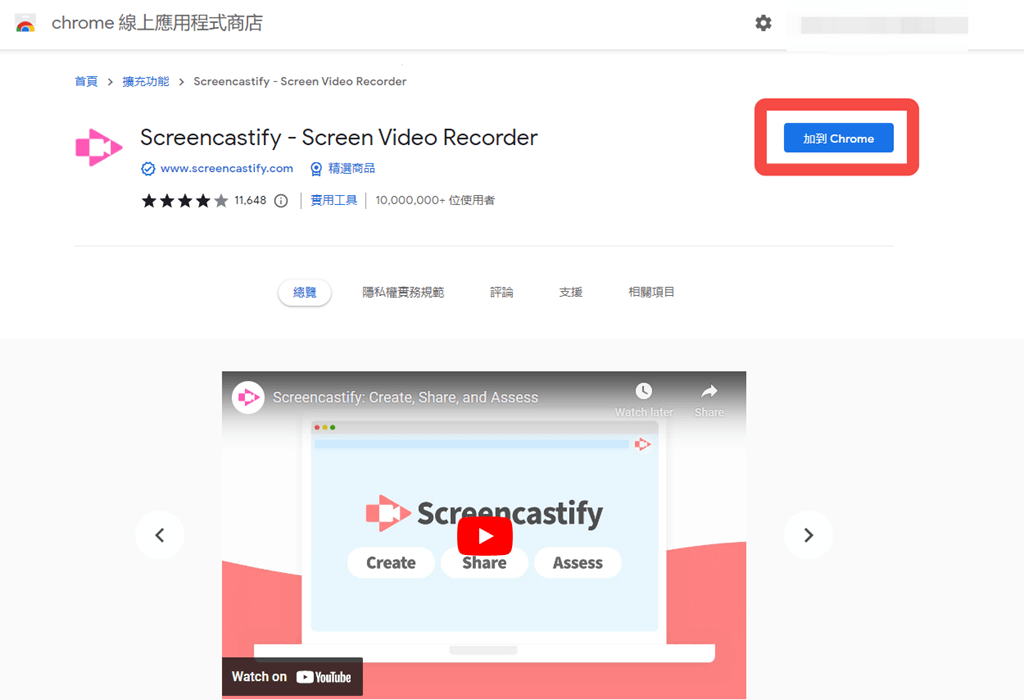Click the 加到 Chrome button
1024x700 pixels.
839,138
